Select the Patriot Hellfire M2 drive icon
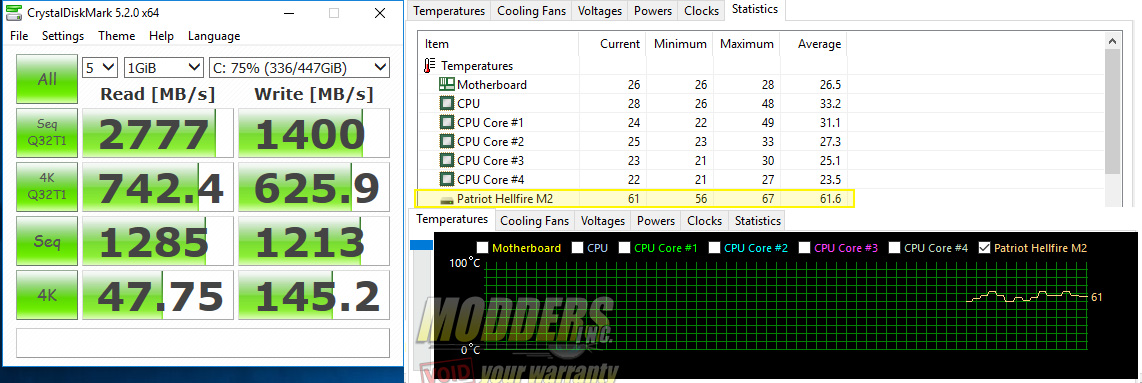1142x383 pixels. 446,199
